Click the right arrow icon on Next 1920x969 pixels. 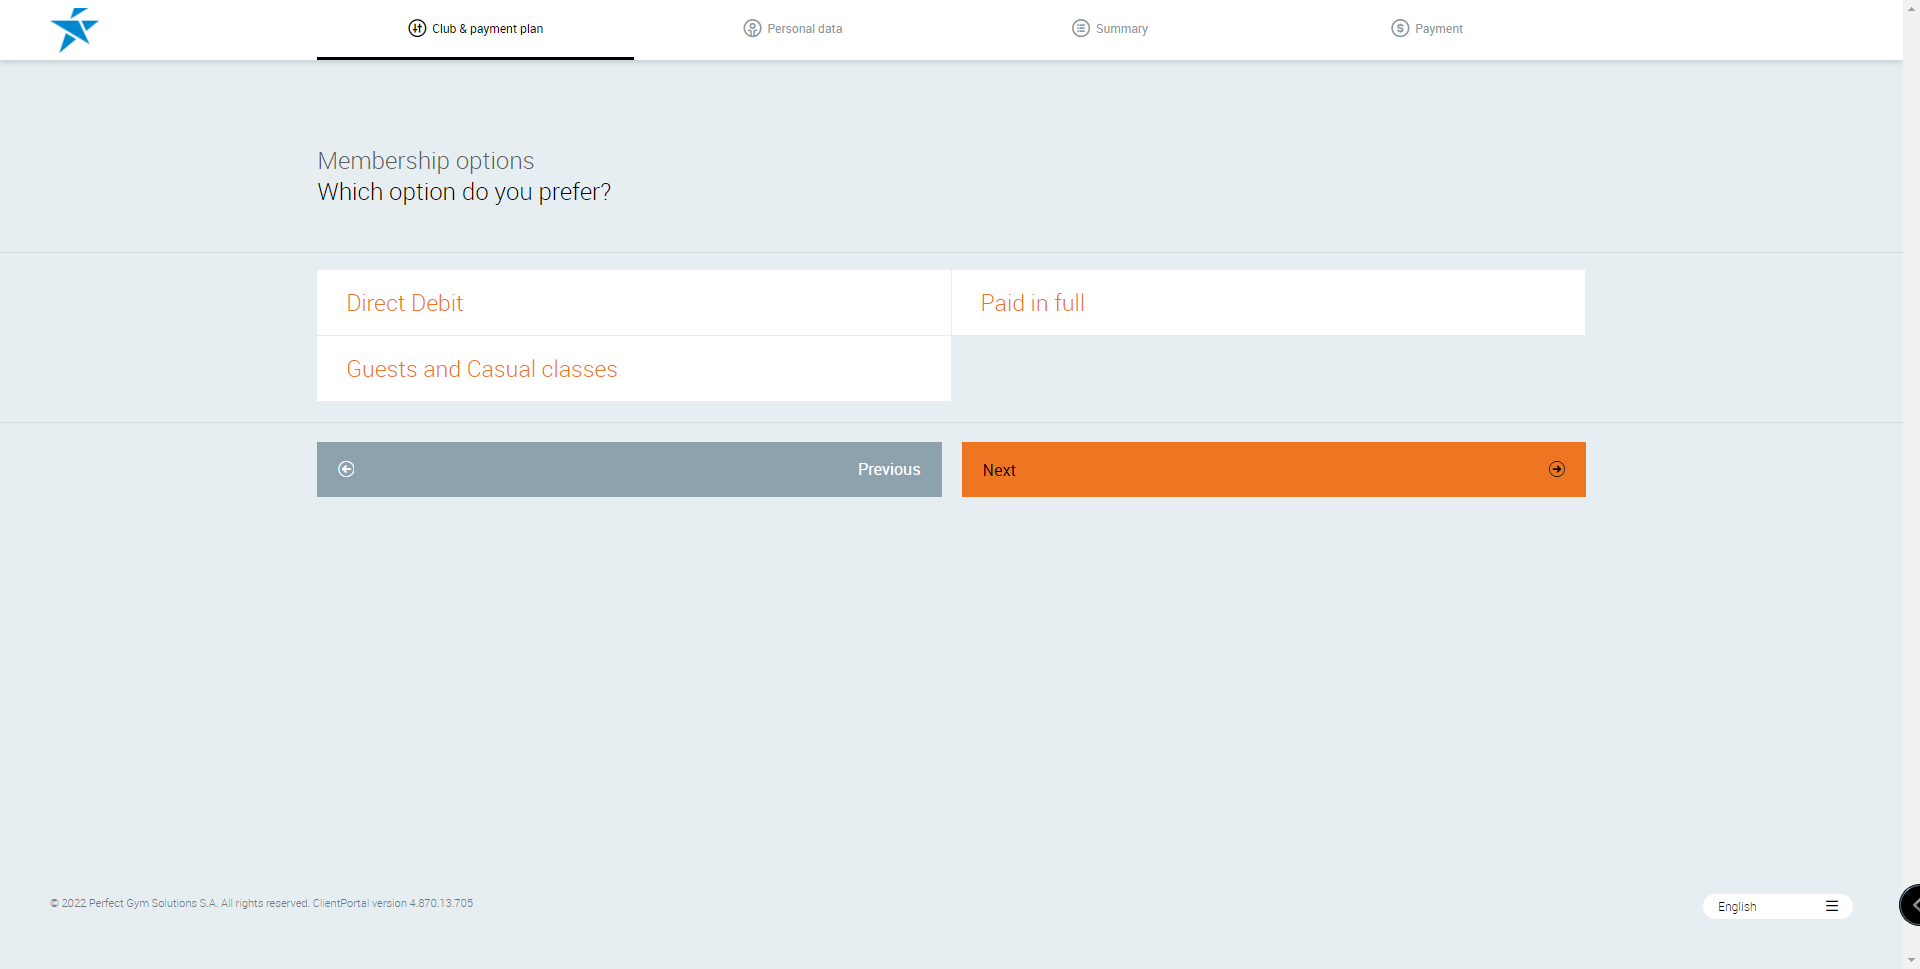click(1557, 469)
